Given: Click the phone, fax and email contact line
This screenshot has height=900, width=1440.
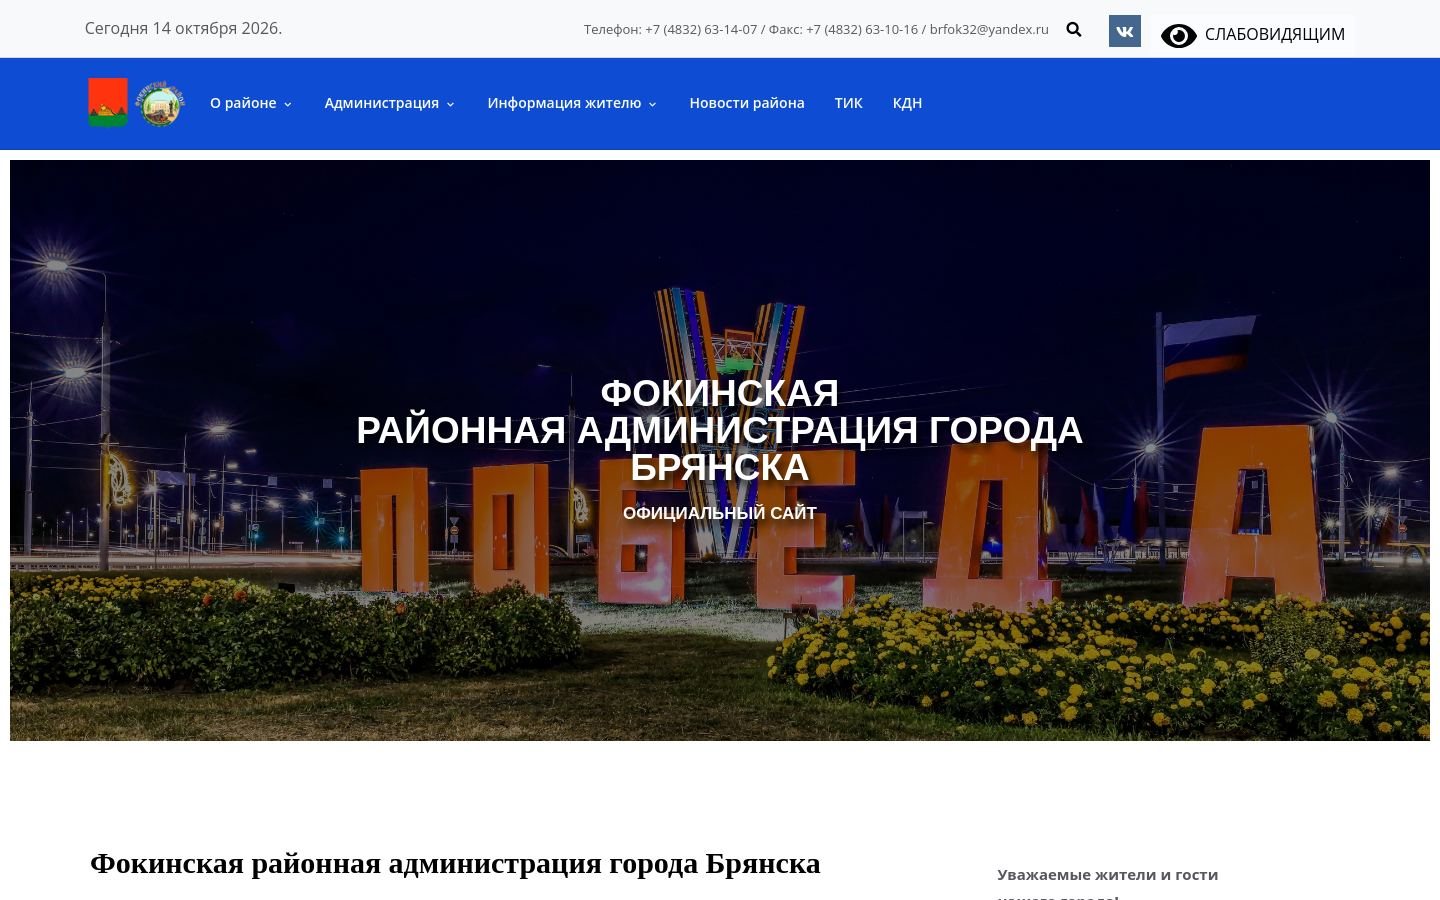Looking at the screenshot, I should [x=816, y=29].
